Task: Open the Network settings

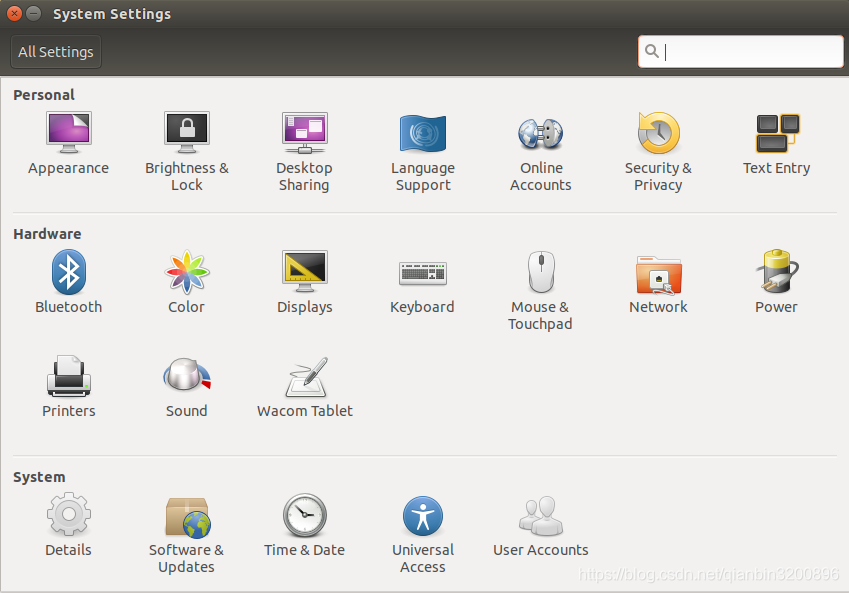Action: [658, 282]
